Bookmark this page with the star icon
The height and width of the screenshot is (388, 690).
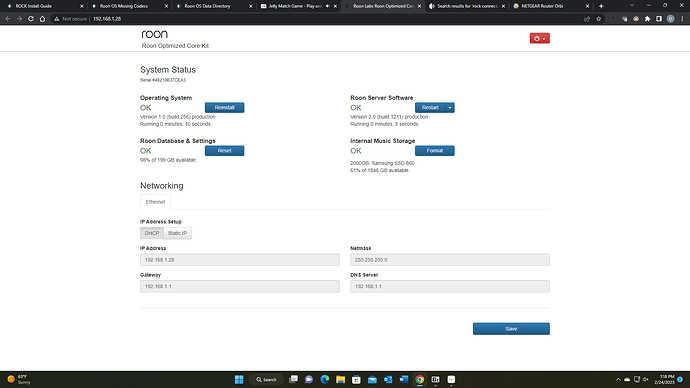[598, 19]
